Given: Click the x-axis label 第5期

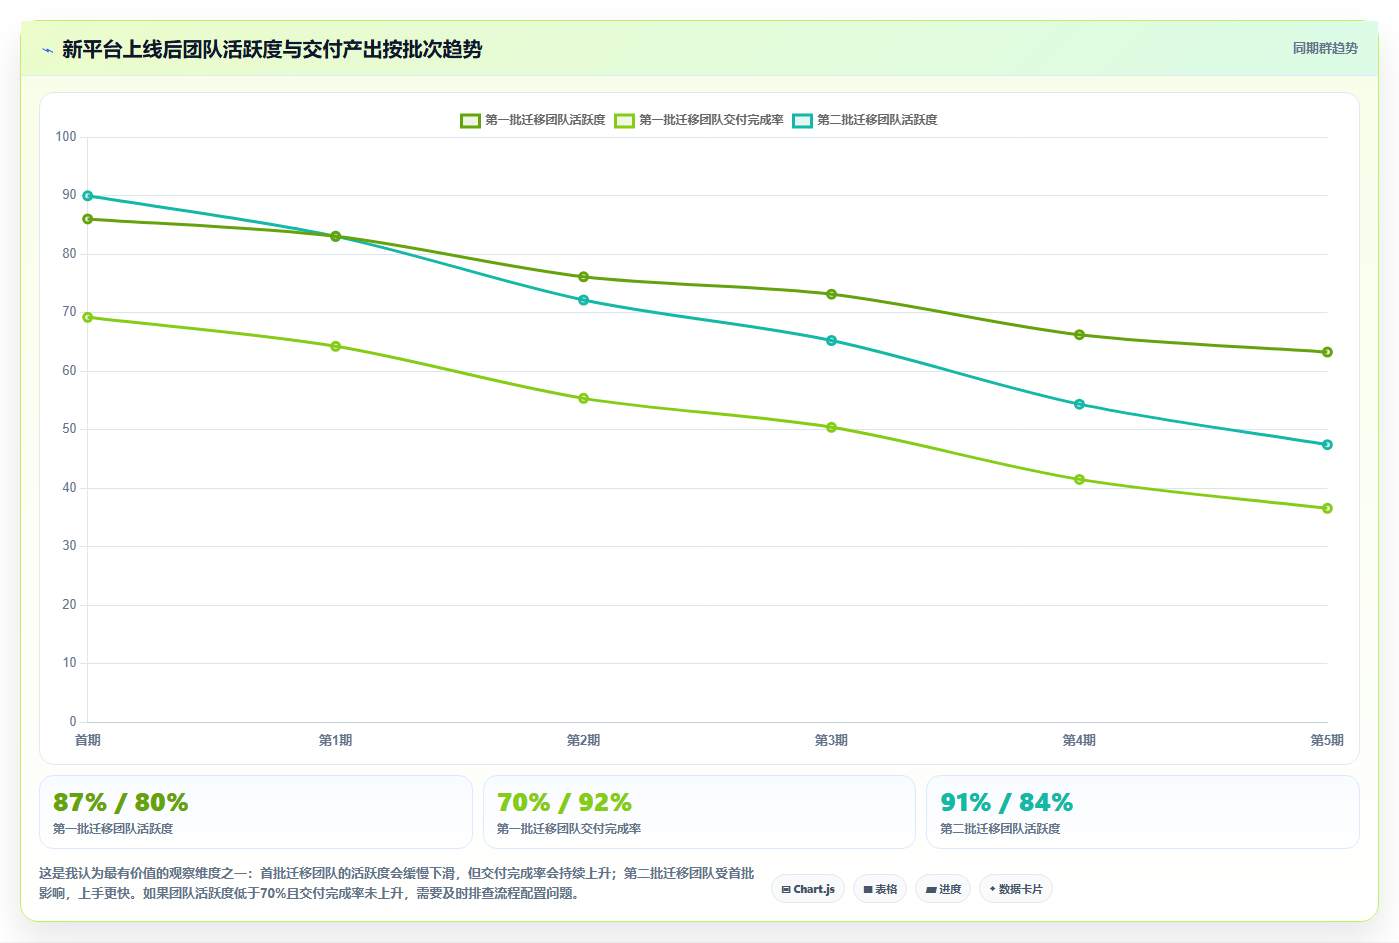Looking at the screenshot, I should (x=1327, y=740).
